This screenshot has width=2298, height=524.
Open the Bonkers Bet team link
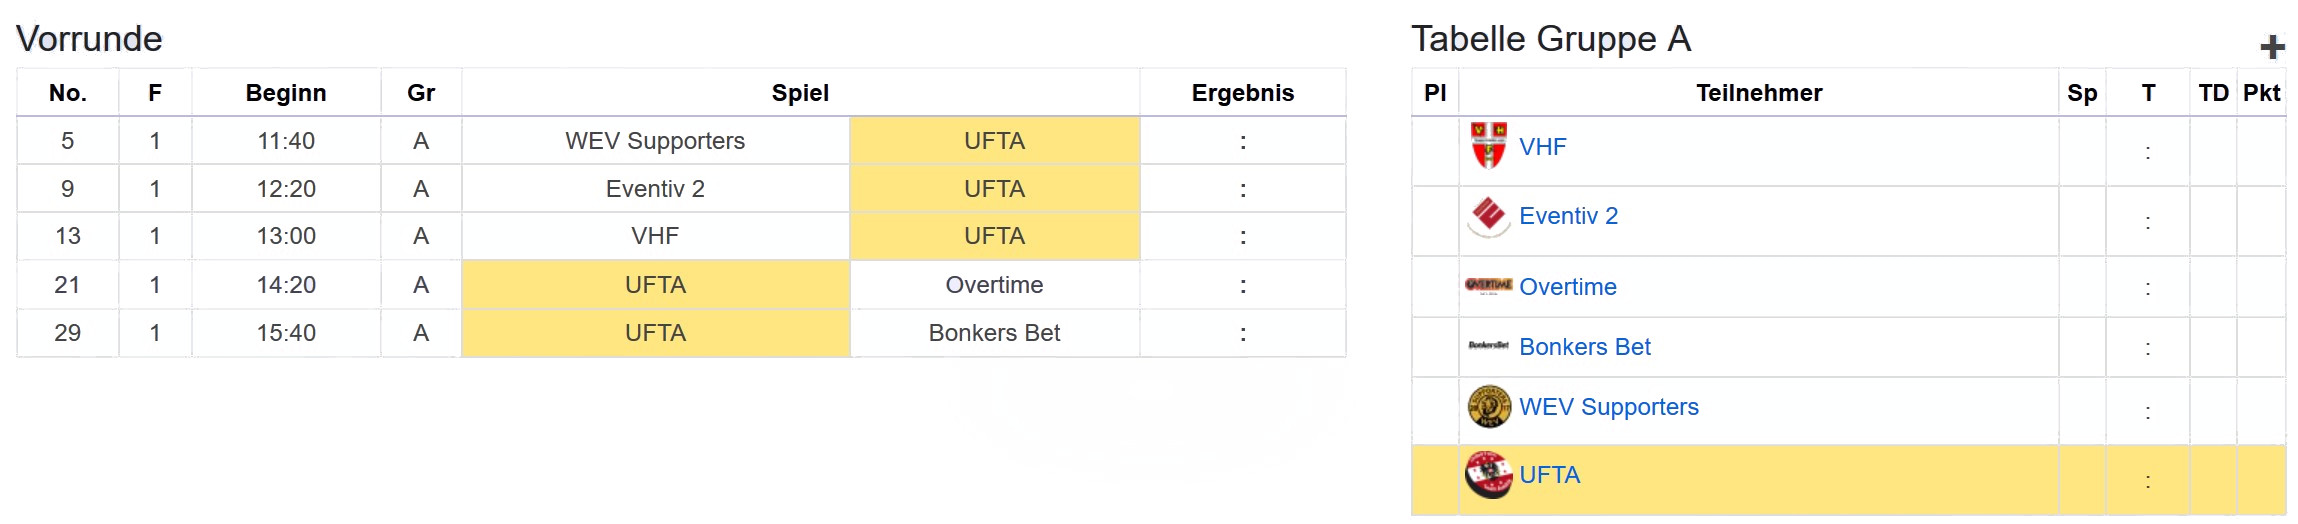(1584, 347)
